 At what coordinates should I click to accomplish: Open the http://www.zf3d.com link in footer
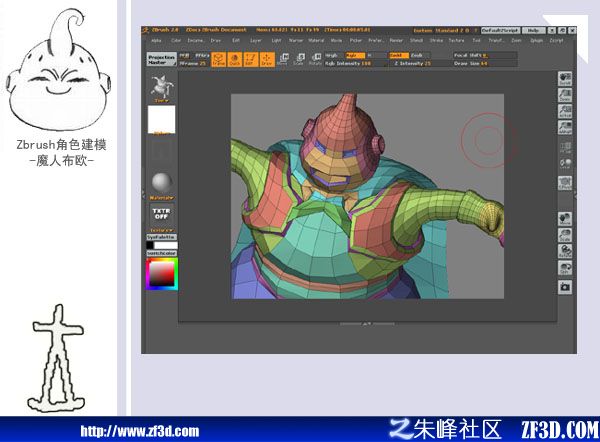[x=140, y=431]
